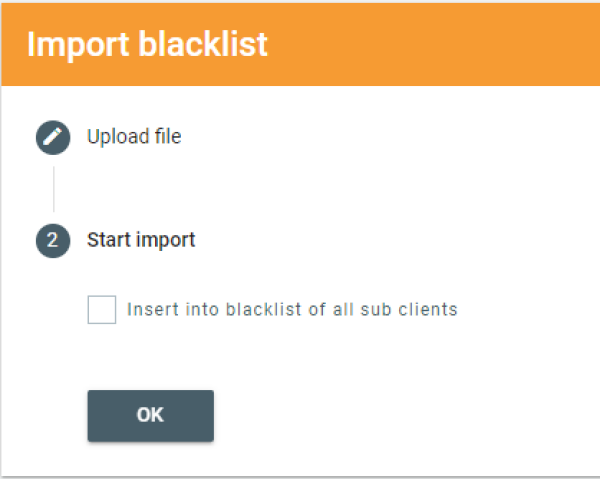
Task: Click the connector line between steps
Action: click(x=54, y=189)
